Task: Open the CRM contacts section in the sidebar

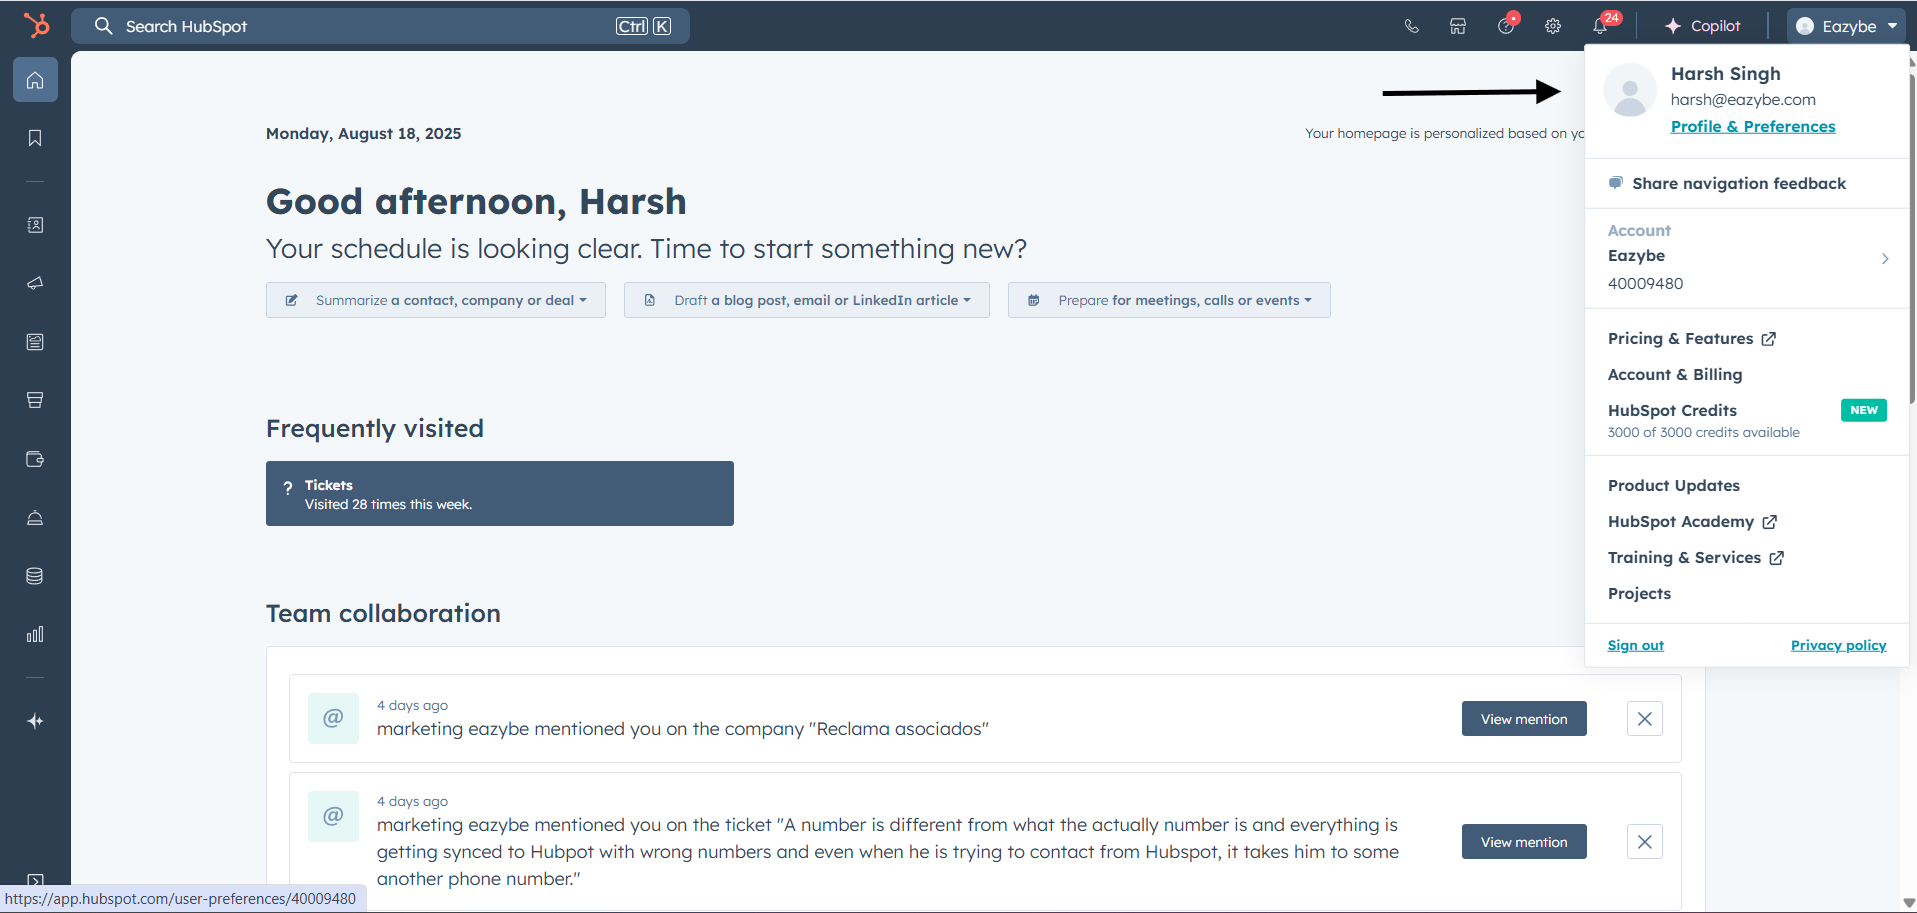Action: 35,225
